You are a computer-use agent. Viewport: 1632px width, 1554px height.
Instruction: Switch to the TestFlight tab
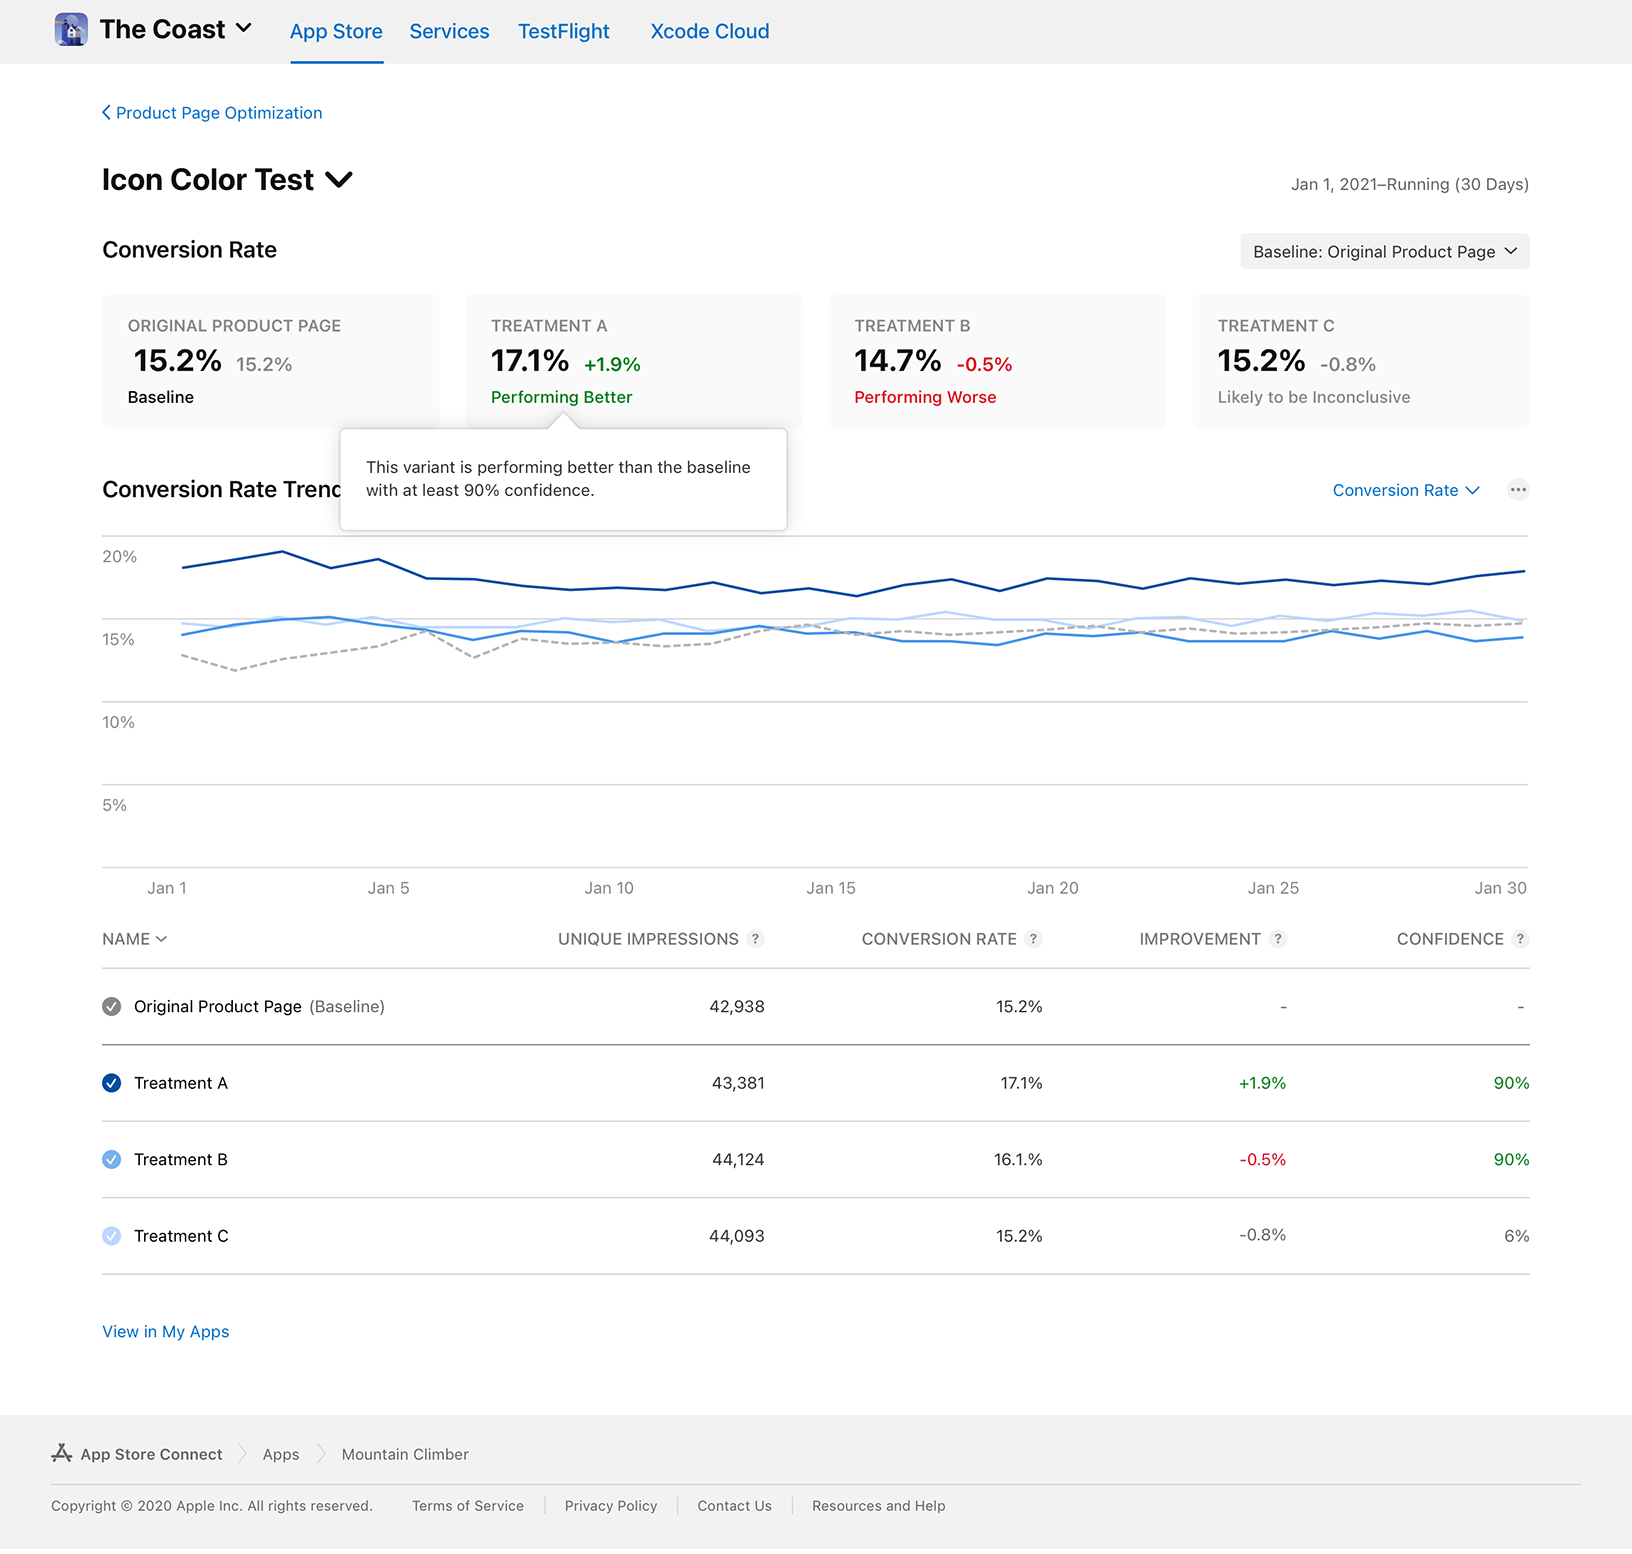(564, 31)
